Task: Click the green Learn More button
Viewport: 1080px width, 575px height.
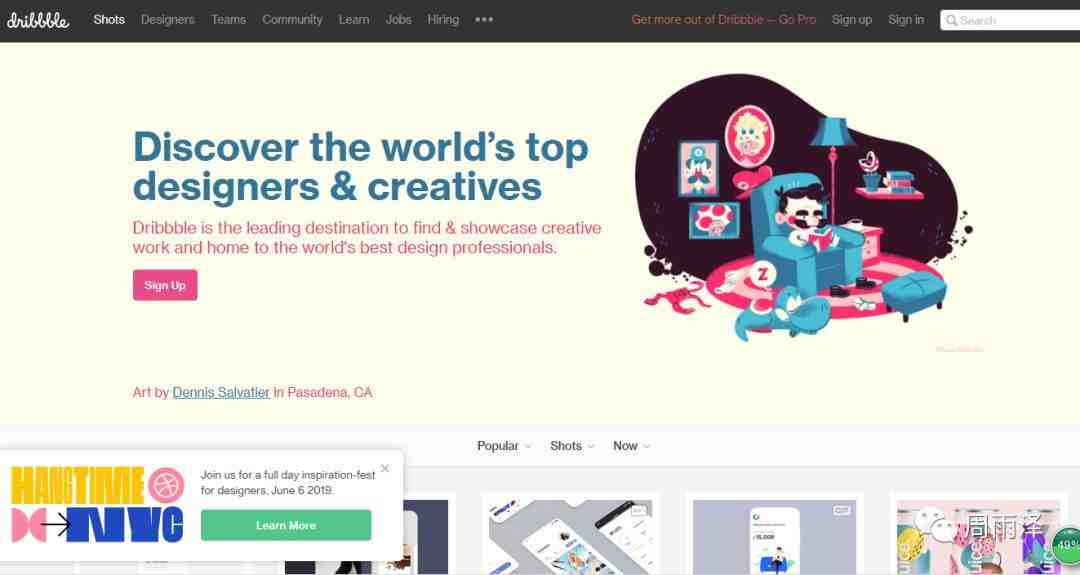Action: (286, 525)
